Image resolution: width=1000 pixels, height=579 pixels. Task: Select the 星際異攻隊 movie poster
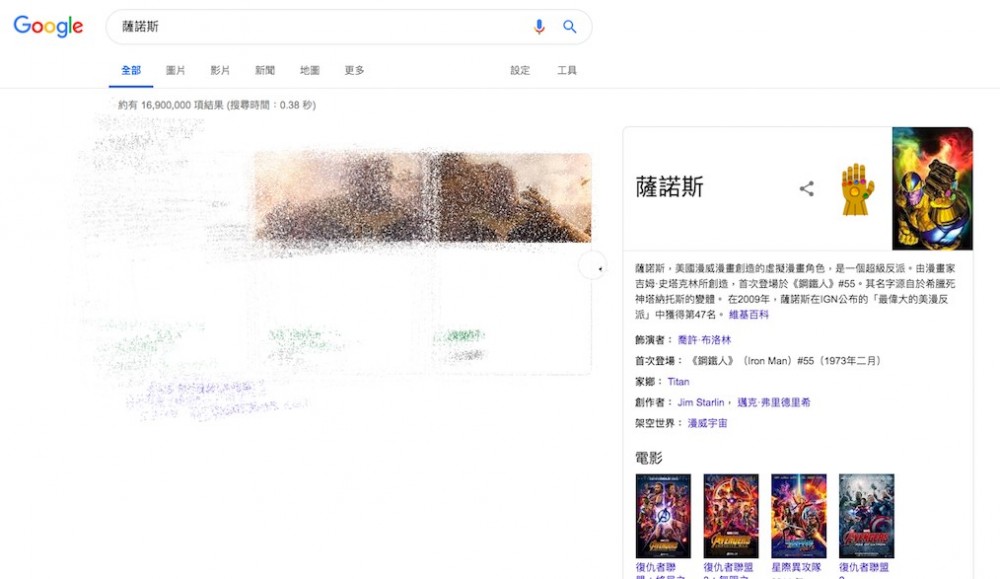(x=798, y=516)
